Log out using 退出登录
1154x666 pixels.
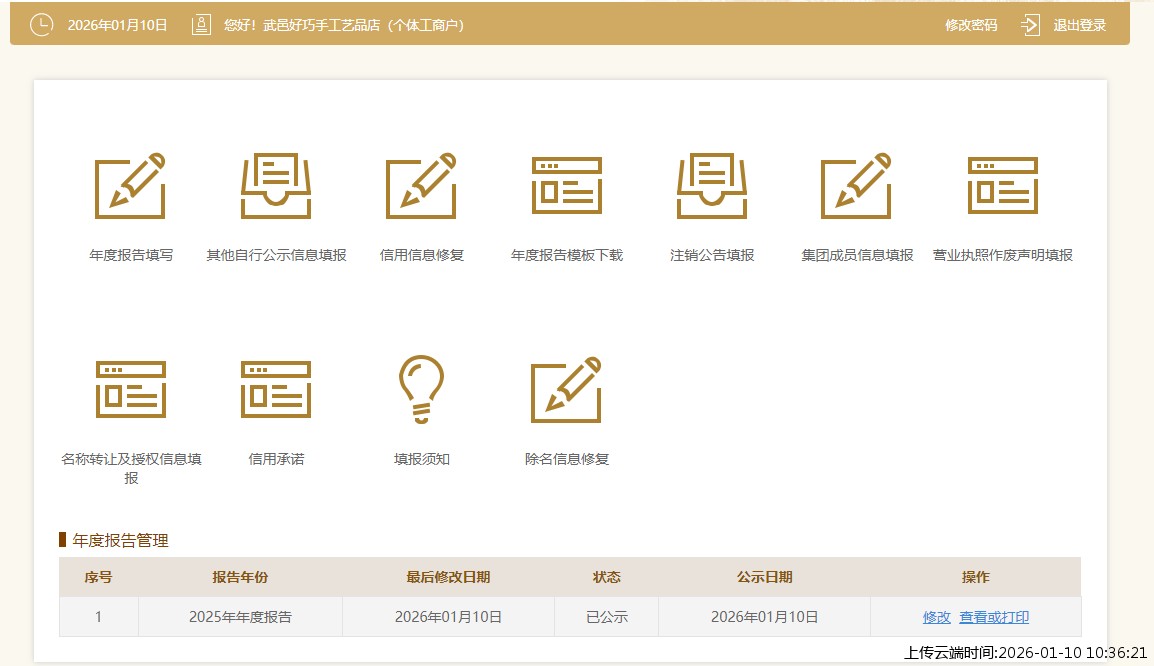point(1080,25)
